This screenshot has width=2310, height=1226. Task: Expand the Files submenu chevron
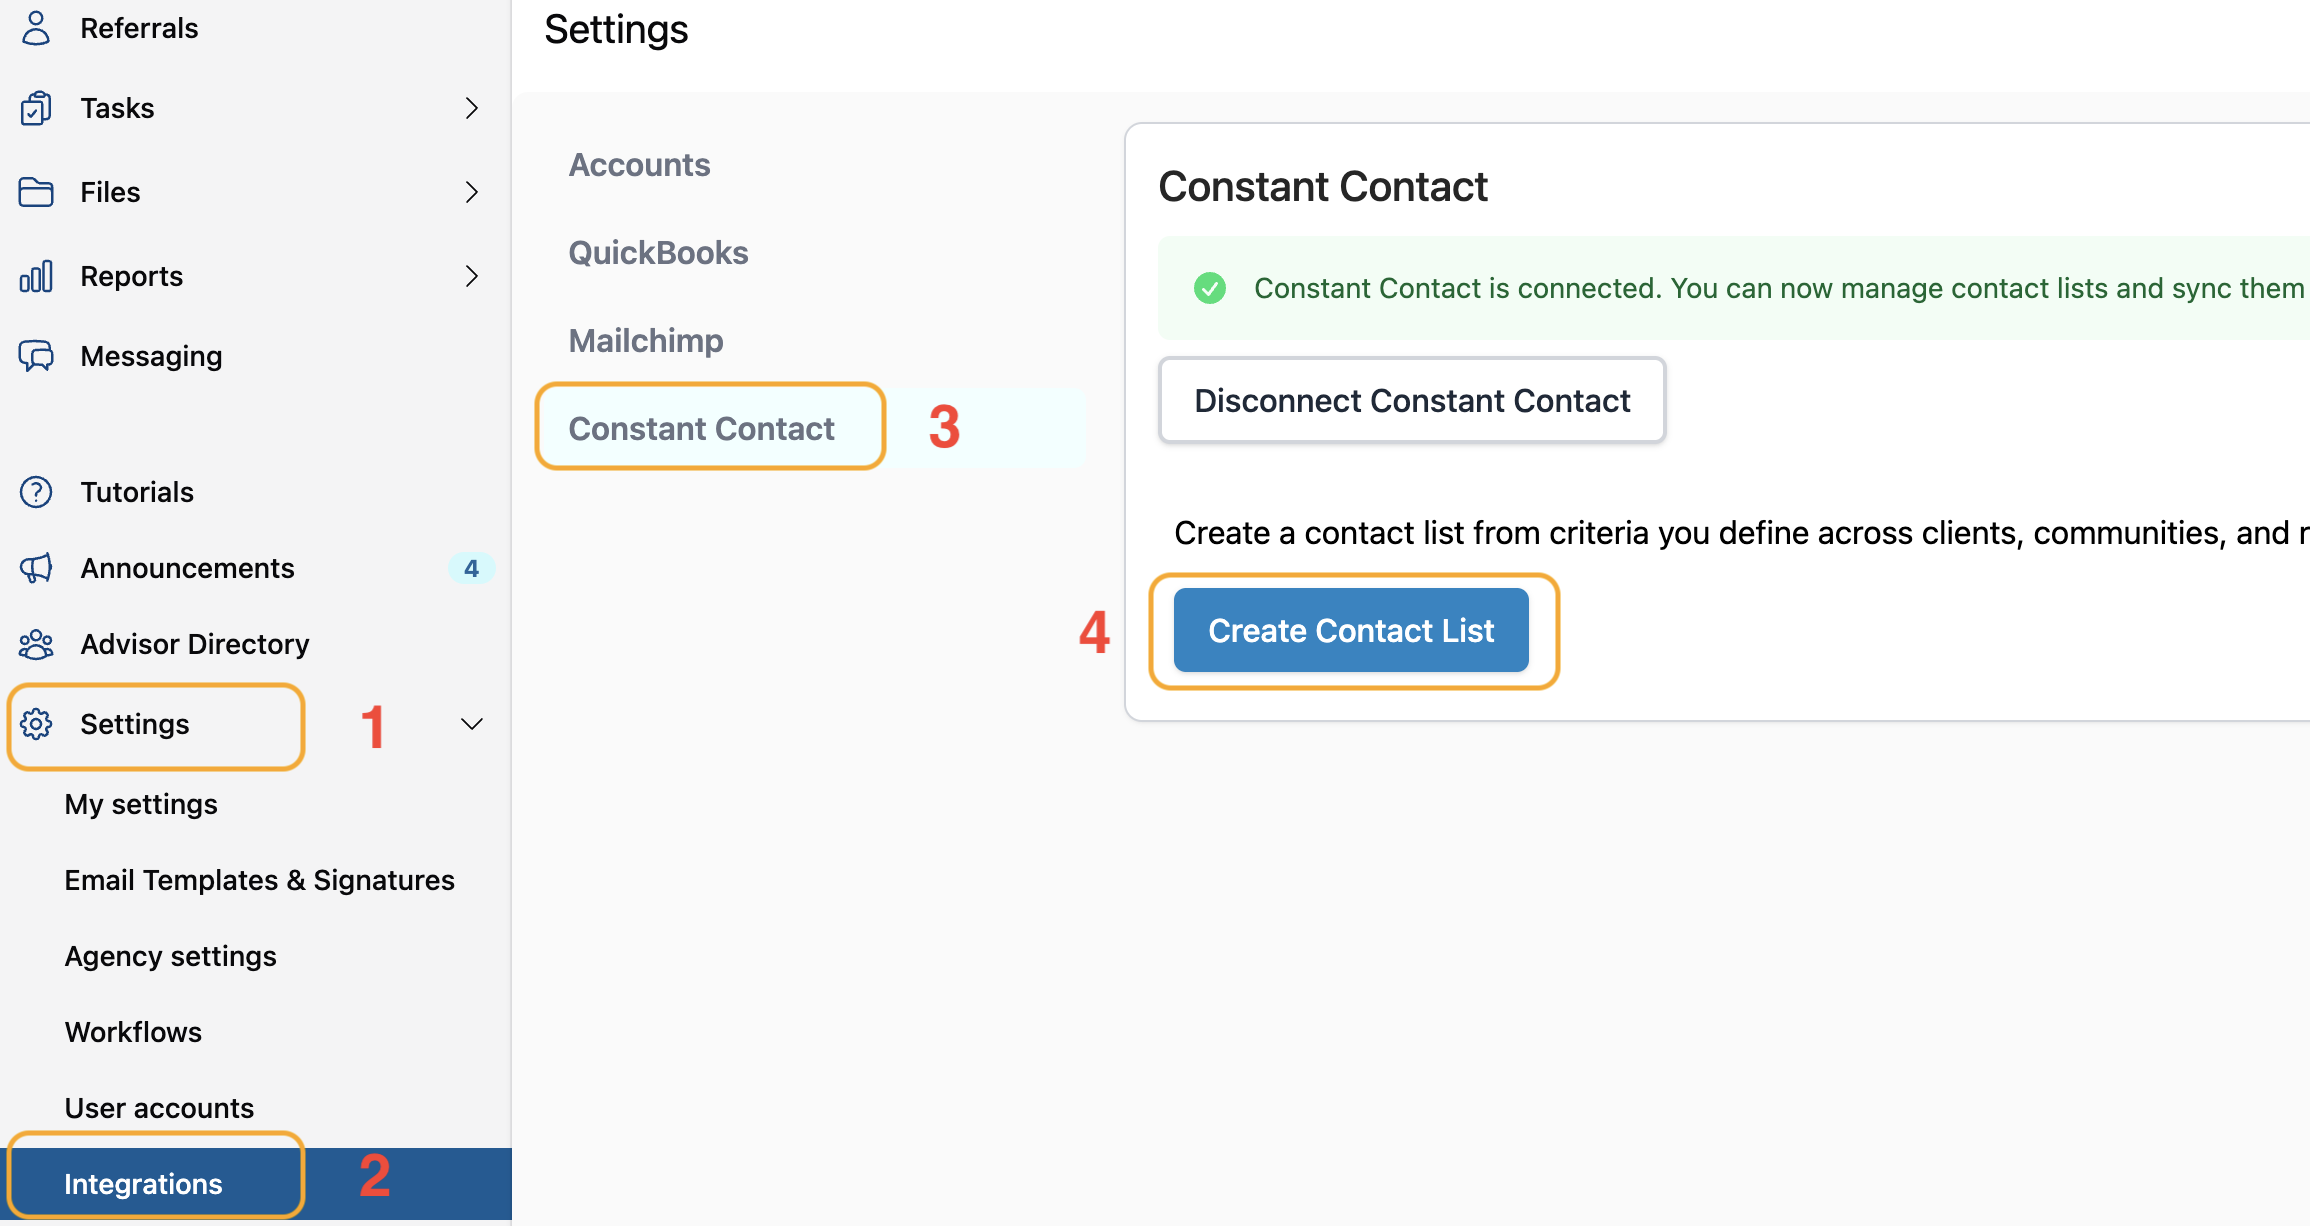(472, 192)
